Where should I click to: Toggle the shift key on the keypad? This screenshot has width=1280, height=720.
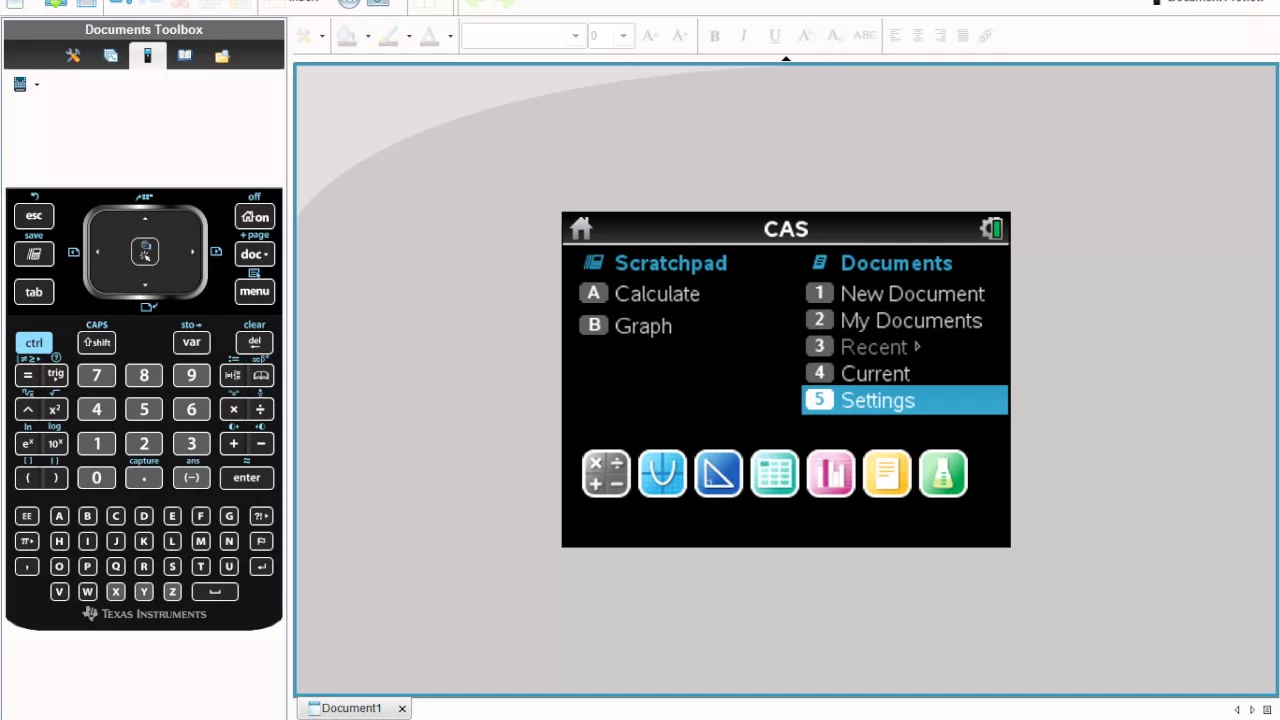tap(97, 342)
